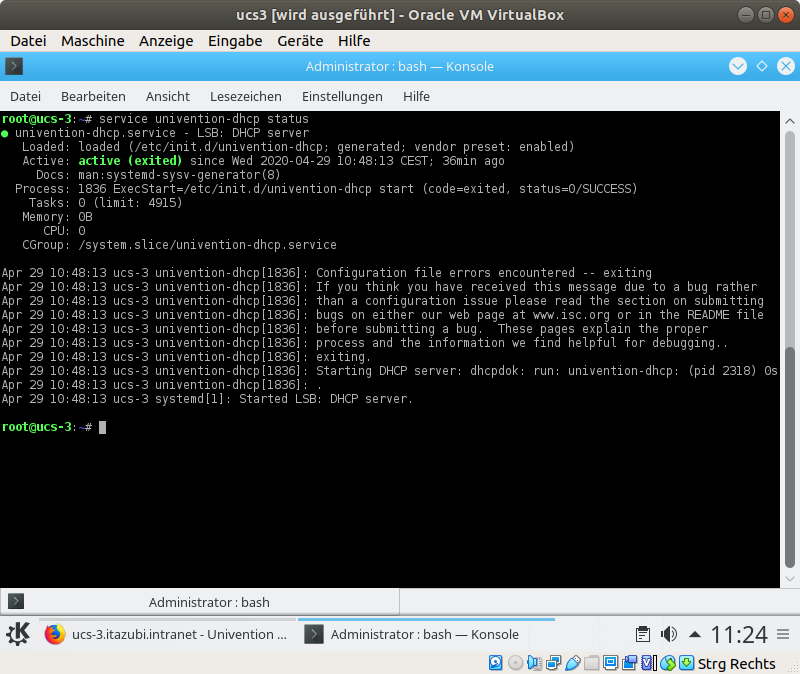Screen dimensions: 800x674
Task: Open KDE panel settings hamburger icon
Action: [783, 634]
